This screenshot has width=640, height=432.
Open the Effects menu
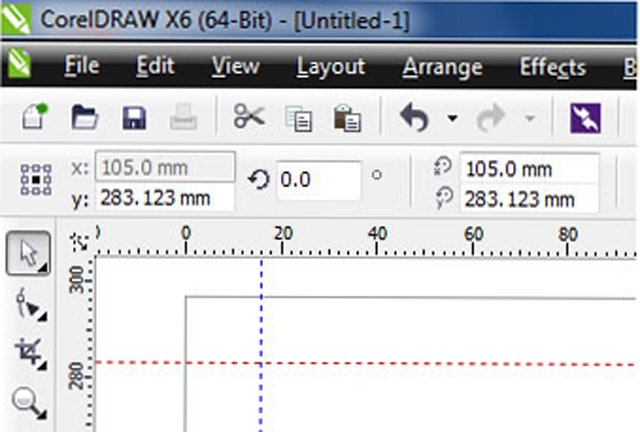[553, 67]
